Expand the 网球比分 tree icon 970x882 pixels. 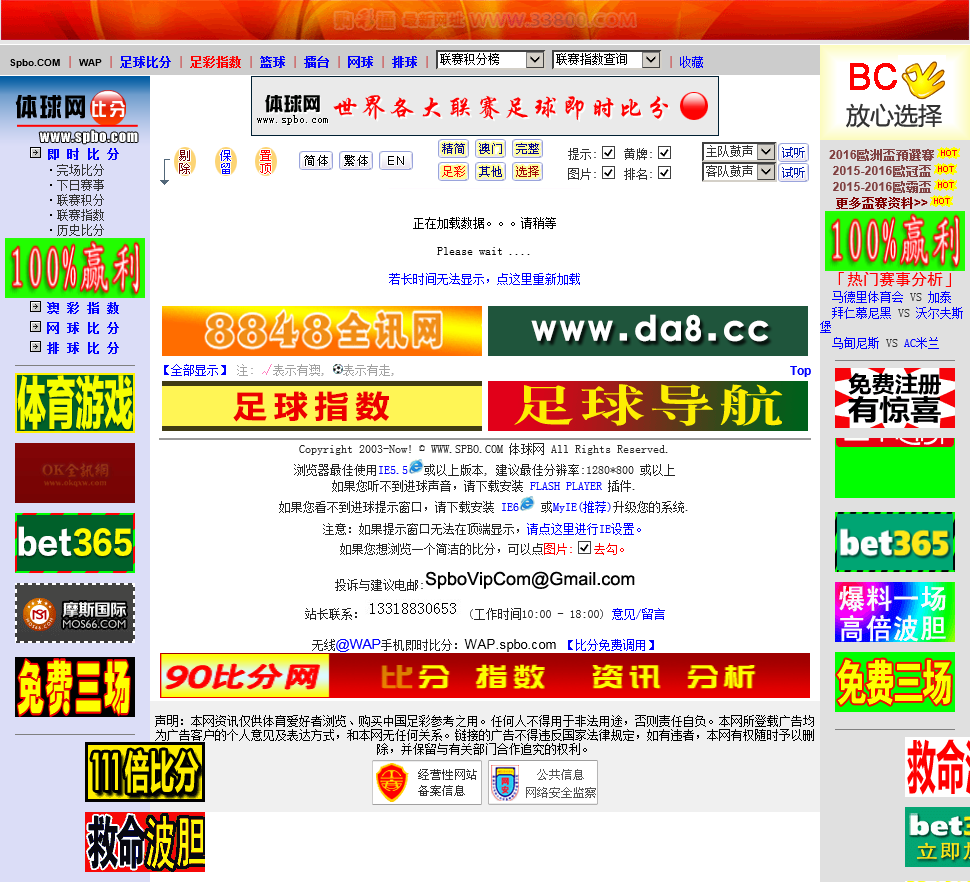pyautogui.click(x=36, y=327)
